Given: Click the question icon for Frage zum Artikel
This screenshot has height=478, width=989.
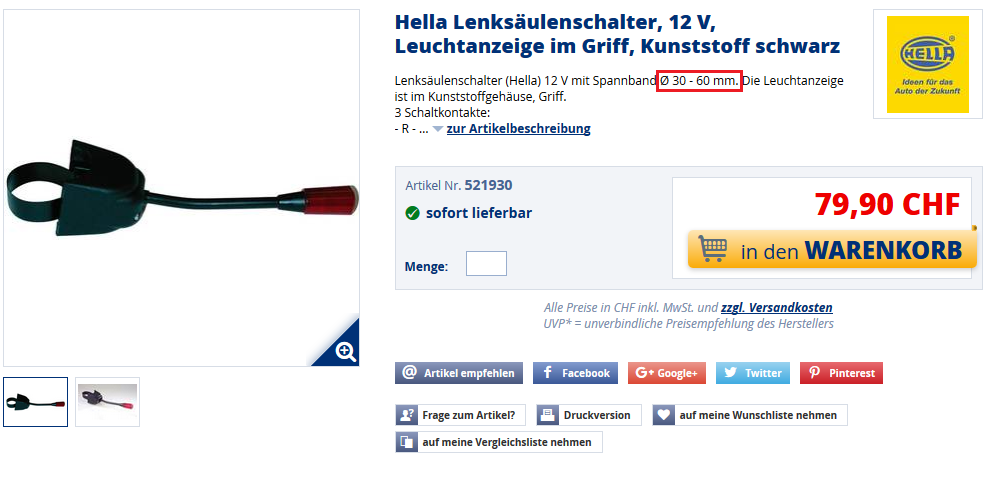Looking at the screenshot, I should 406,415.
